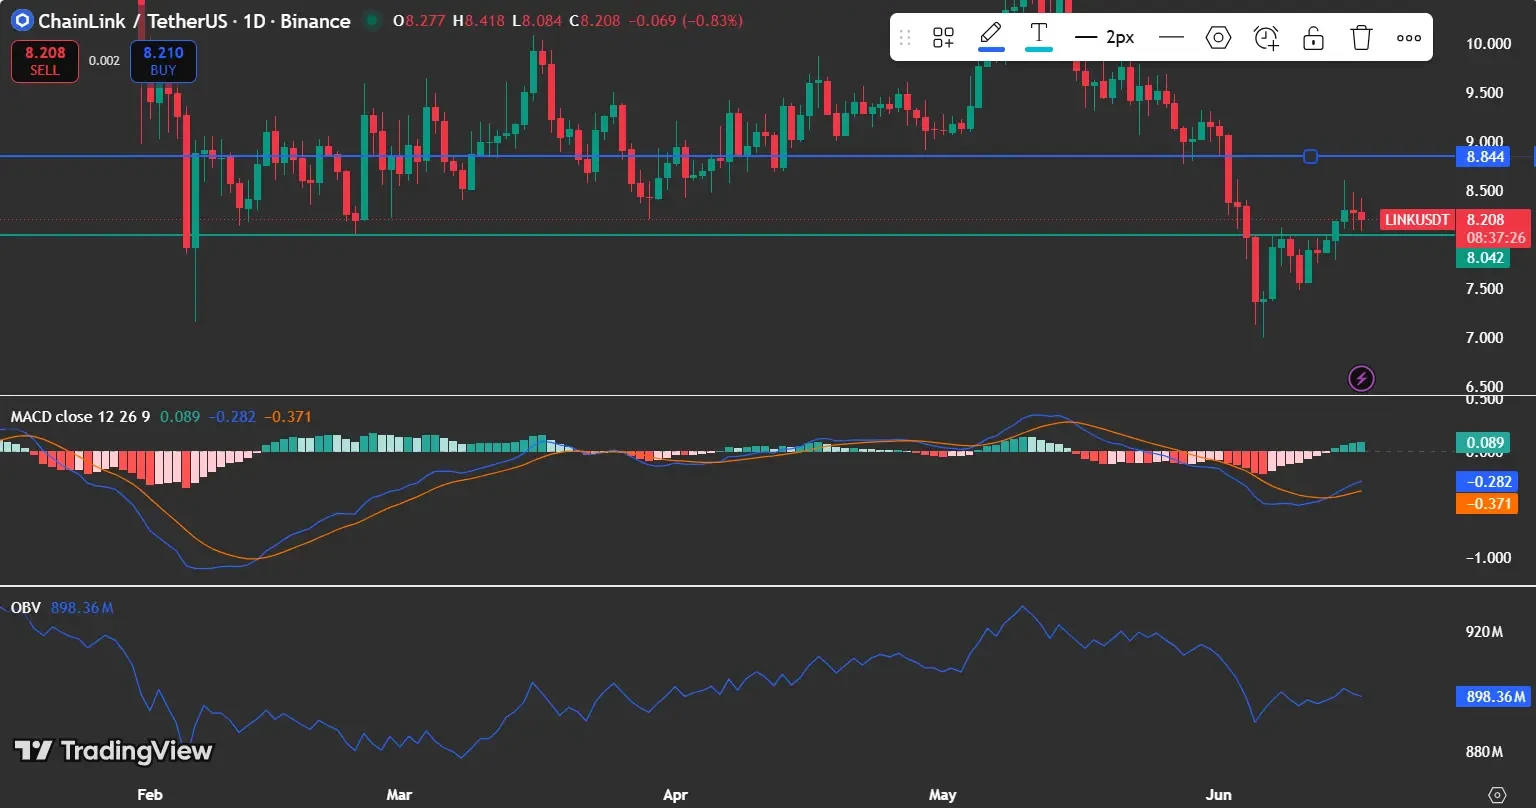Image resolution: width=1536 pixels, height=808 pixels.
Task: Click the Feb label on the time axis
Action: point(149,795)
